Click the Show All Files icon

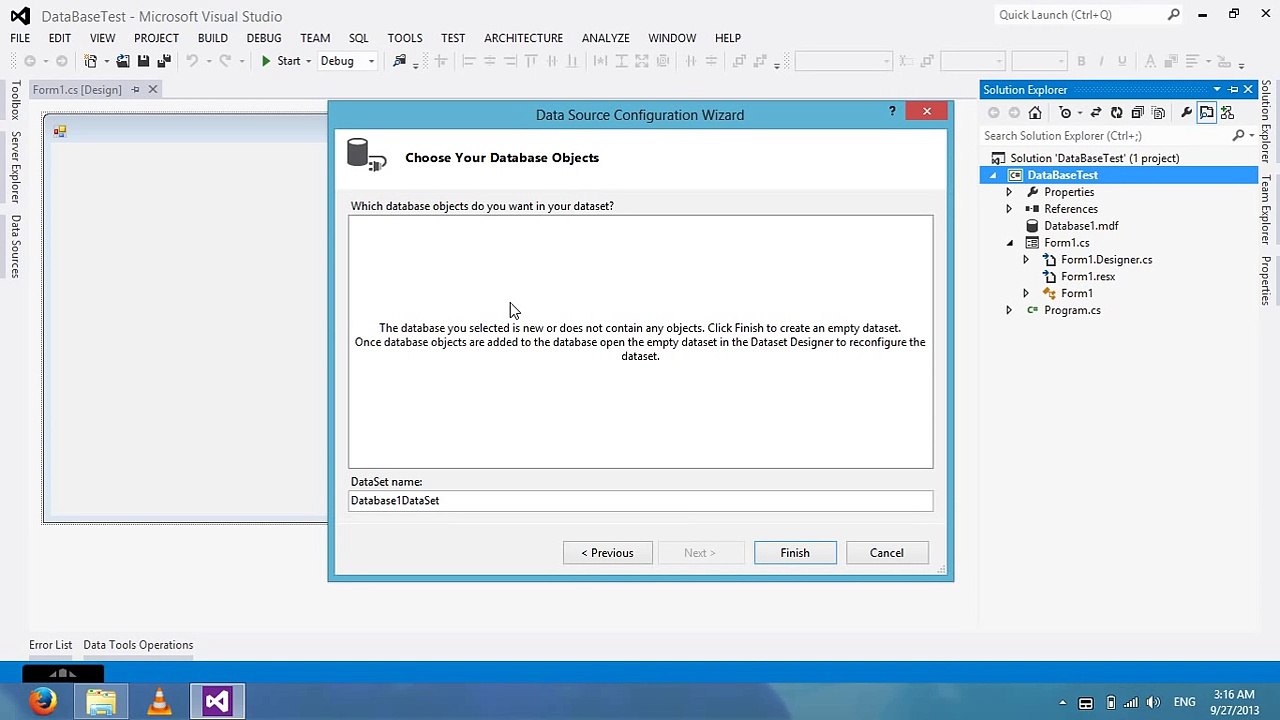(1158, 113)
